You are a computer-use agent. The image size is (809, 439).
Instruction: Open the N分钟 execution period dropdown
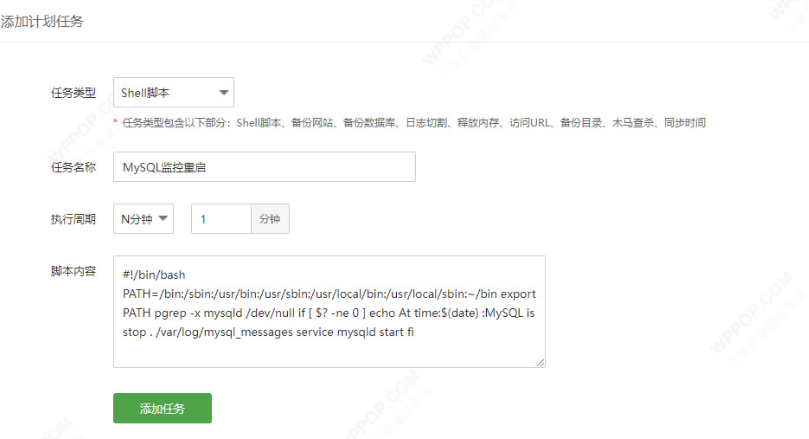pos(143,219)
